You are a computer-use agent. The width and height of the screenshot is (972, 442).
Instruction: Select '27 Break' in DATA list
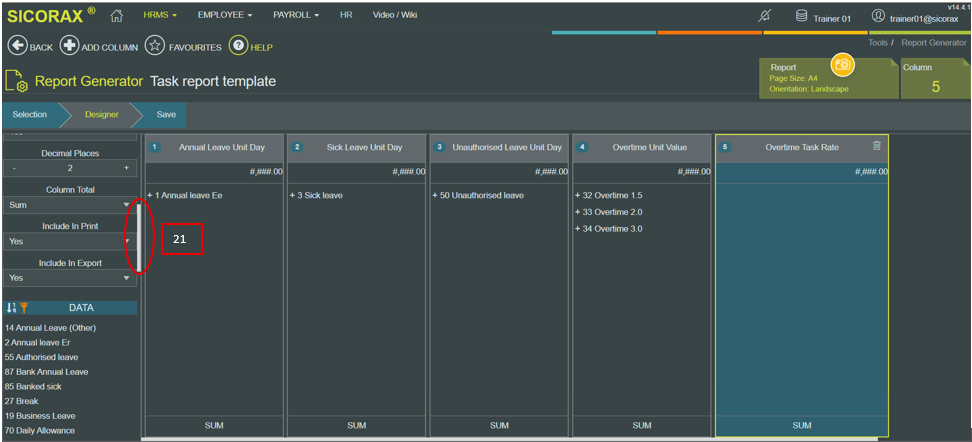click(21, 401)
